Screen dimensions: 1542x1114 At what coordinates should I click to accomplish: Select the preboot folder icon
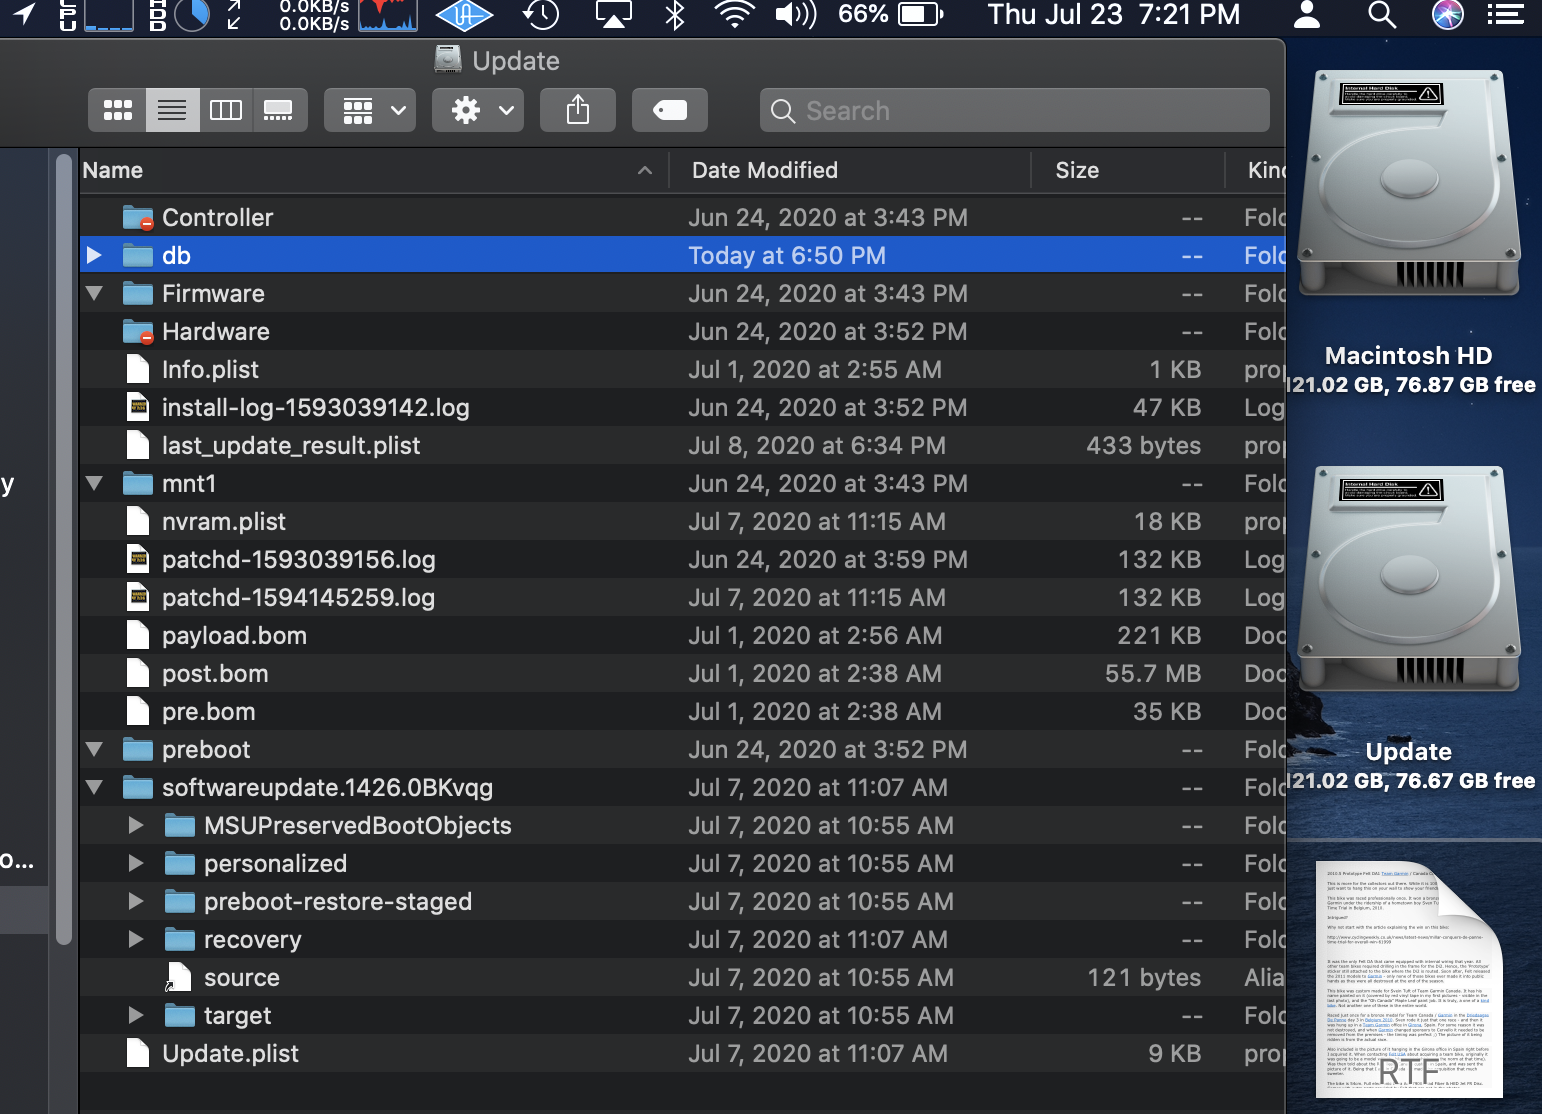pyautogui.click(x=138, y=749)
